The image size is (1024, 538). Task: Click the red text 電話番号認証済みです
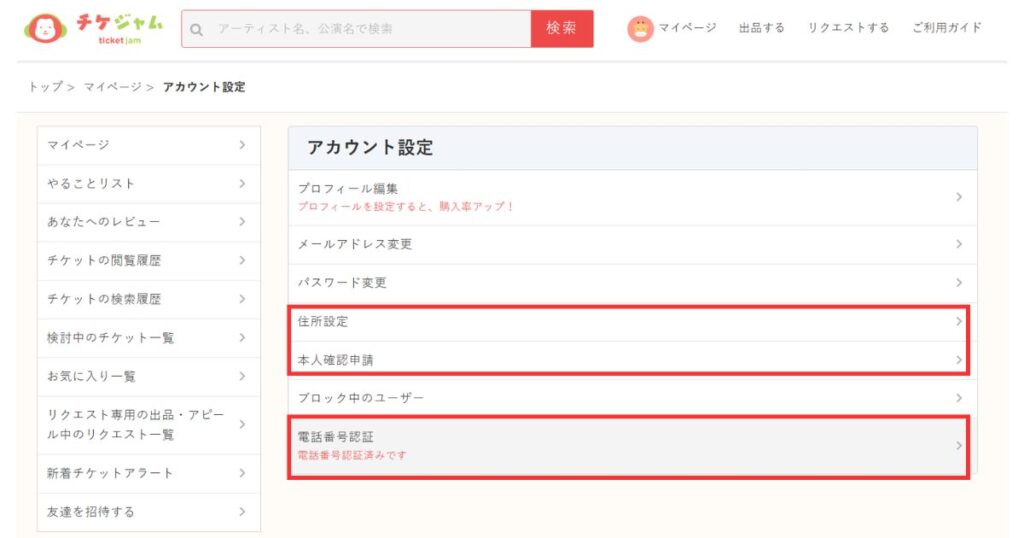[x=352, y=455]
